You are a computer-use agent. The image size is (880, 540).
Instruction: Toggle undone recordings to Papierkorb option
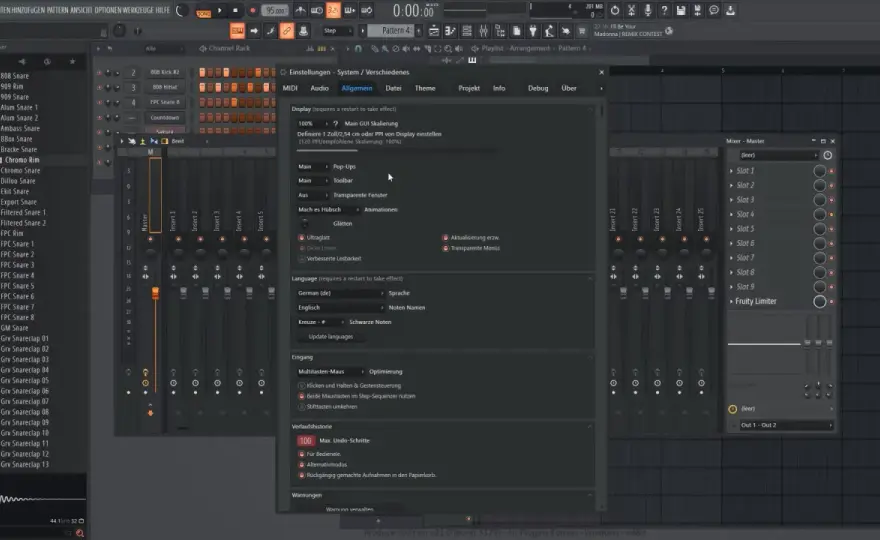(302, 475)
